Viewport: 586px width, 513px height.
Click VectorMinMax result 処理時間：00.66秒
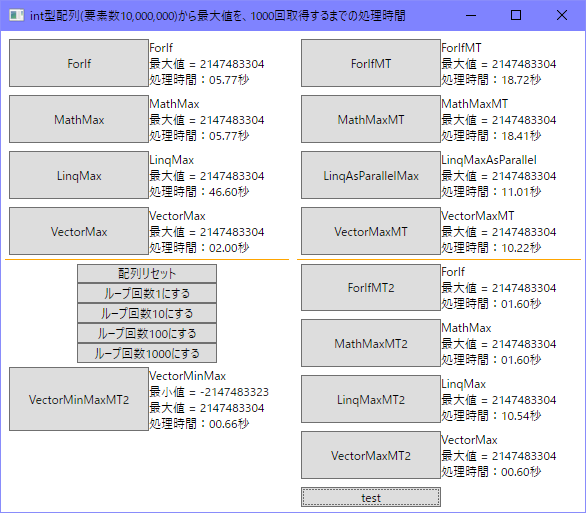click(x=199, y=424)
